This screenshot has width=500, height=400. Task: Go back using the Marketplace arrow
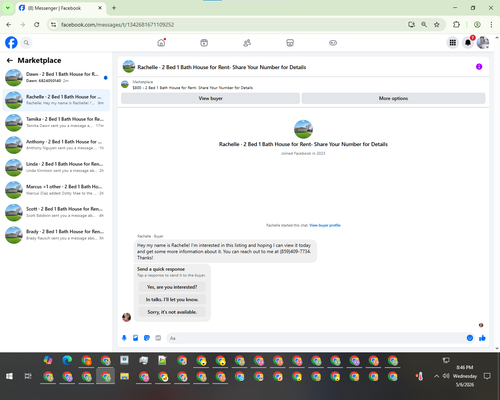pyautogui.click(x=10, y=60)
